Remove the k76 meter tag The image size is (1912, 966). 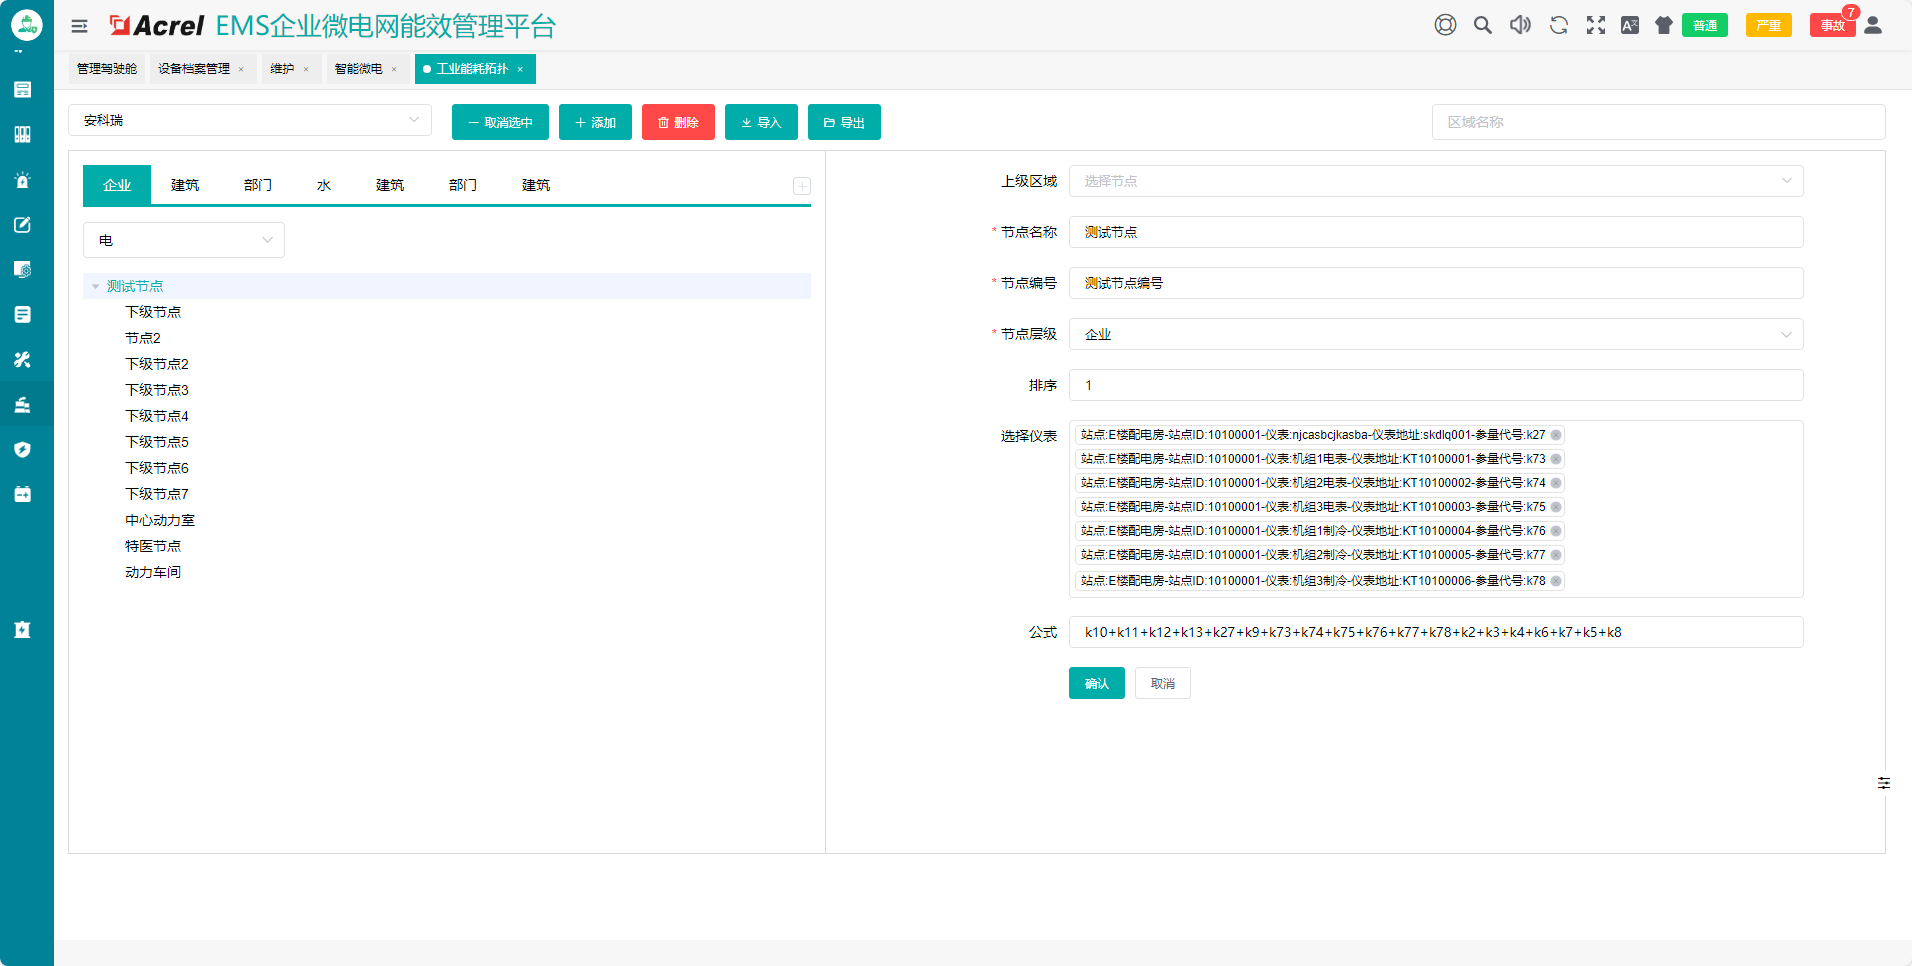click(1556, 531)
